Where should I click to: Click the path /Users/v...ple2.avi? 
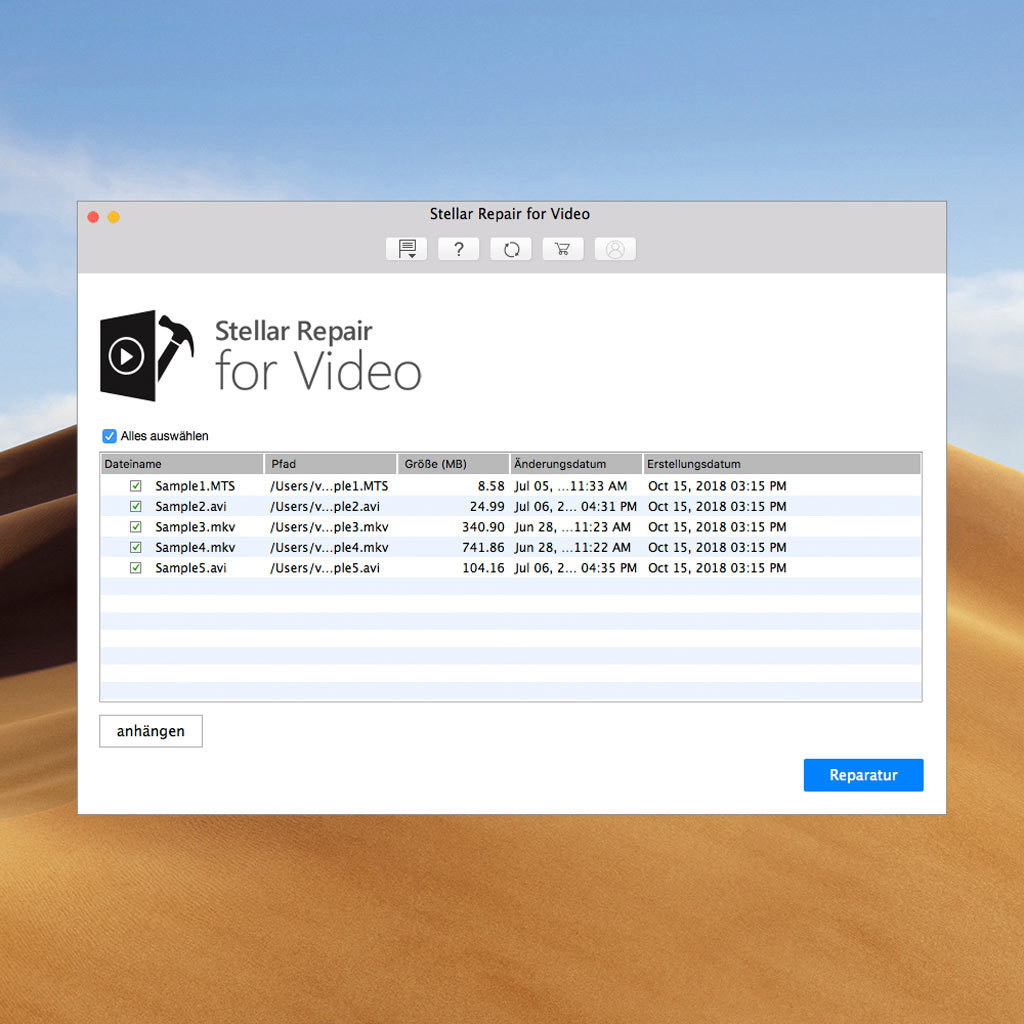point(325,506)
